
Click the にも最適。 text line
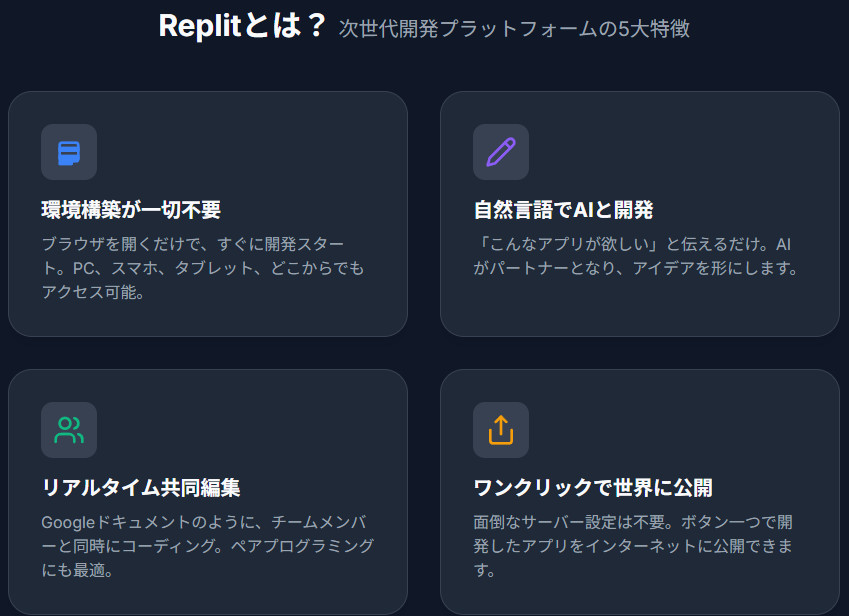77,571
